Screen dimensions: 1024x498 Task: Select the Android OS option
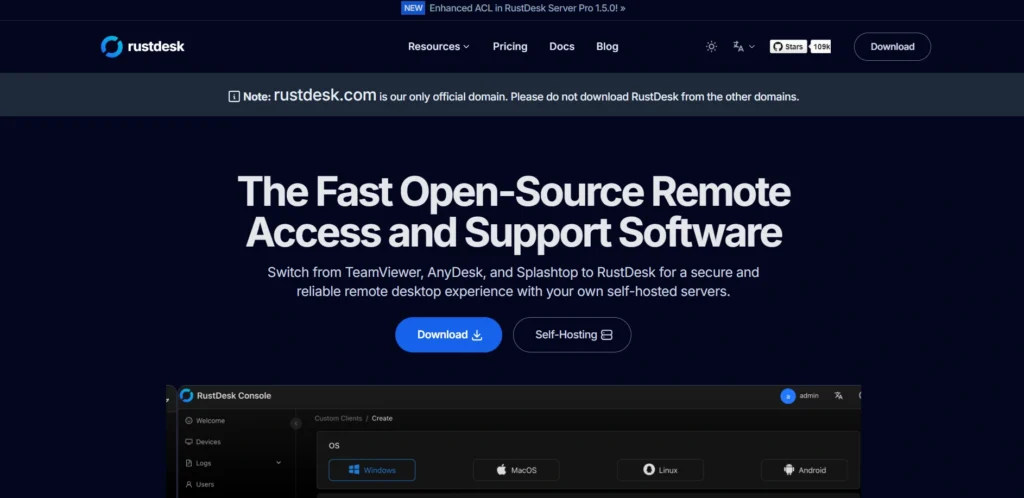coord(805,470)
